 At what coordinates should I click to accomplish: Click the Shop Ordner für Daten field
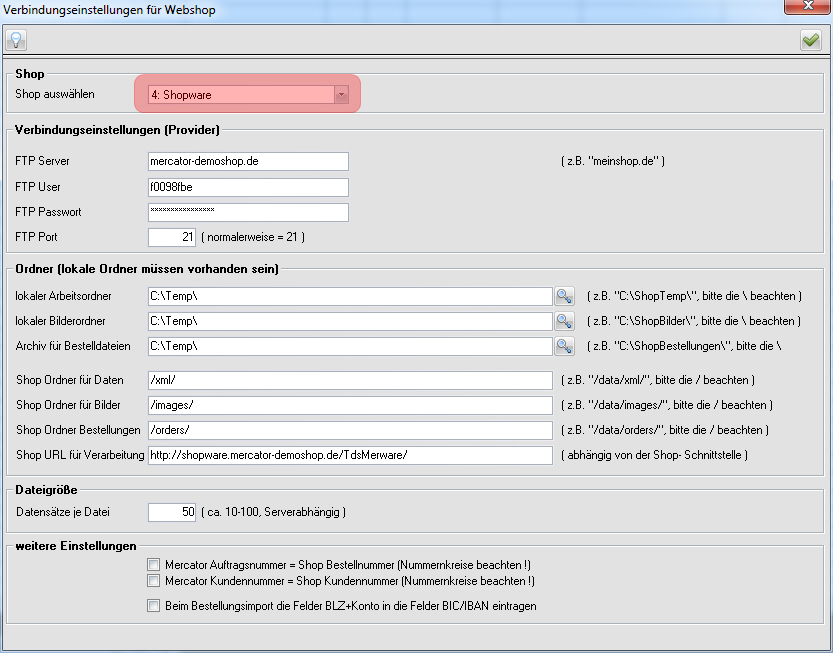350,380
